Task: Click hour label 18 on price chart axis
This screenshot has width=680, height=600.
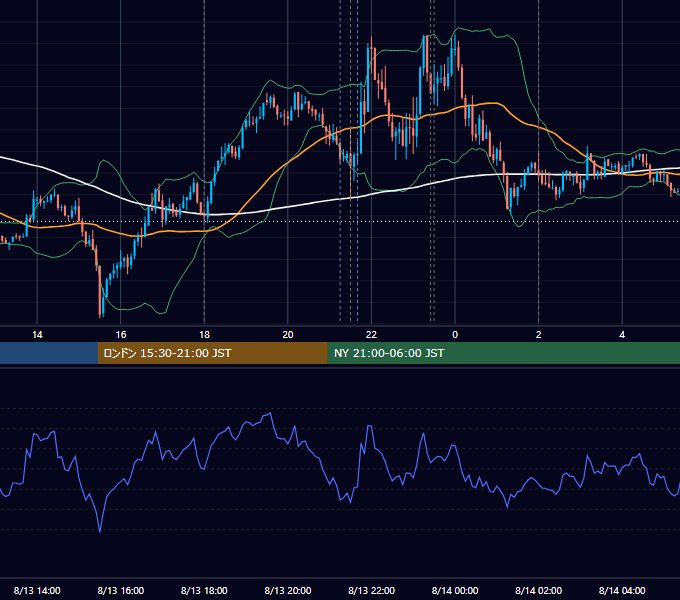Action: pyautogui.click(x=204, y=335)
